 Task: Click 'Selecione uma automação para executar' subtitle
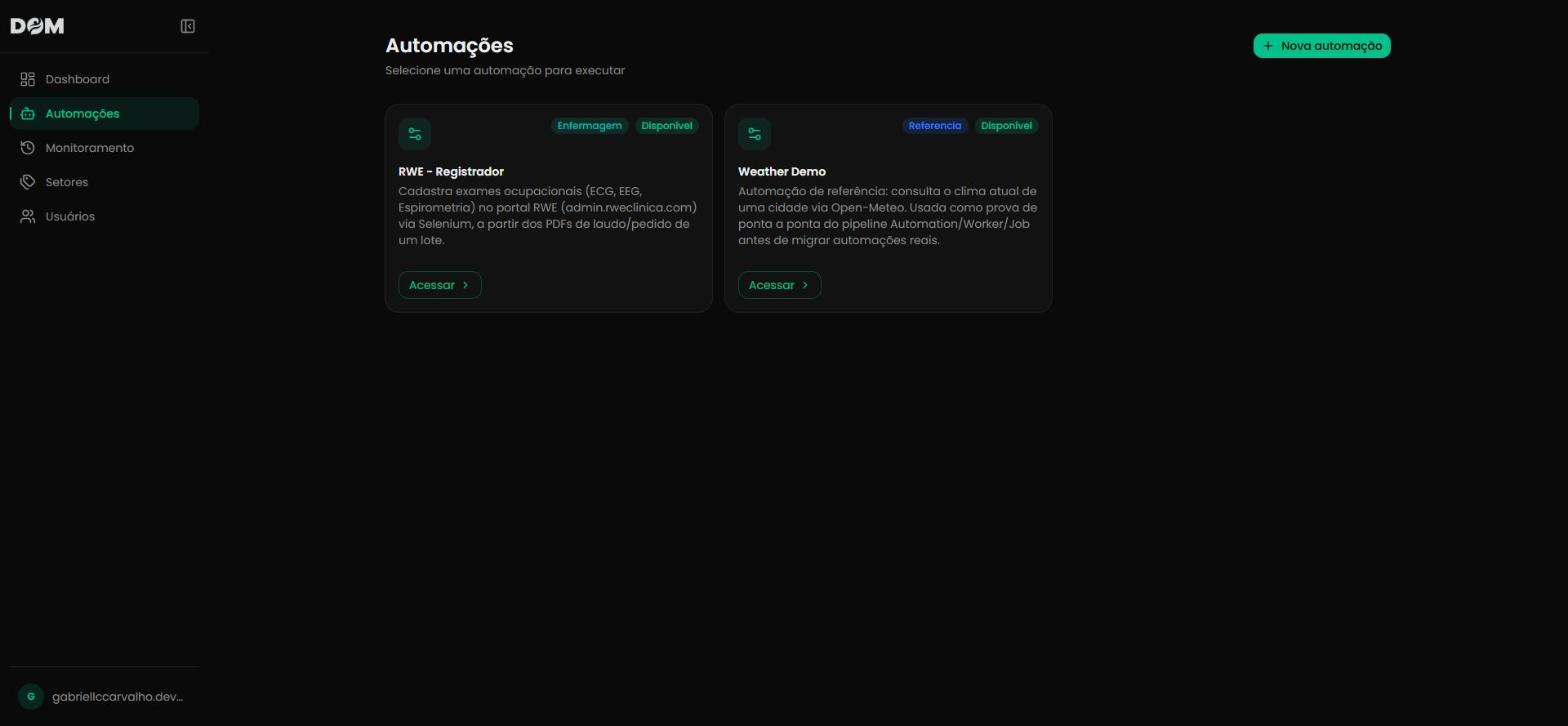505,71
